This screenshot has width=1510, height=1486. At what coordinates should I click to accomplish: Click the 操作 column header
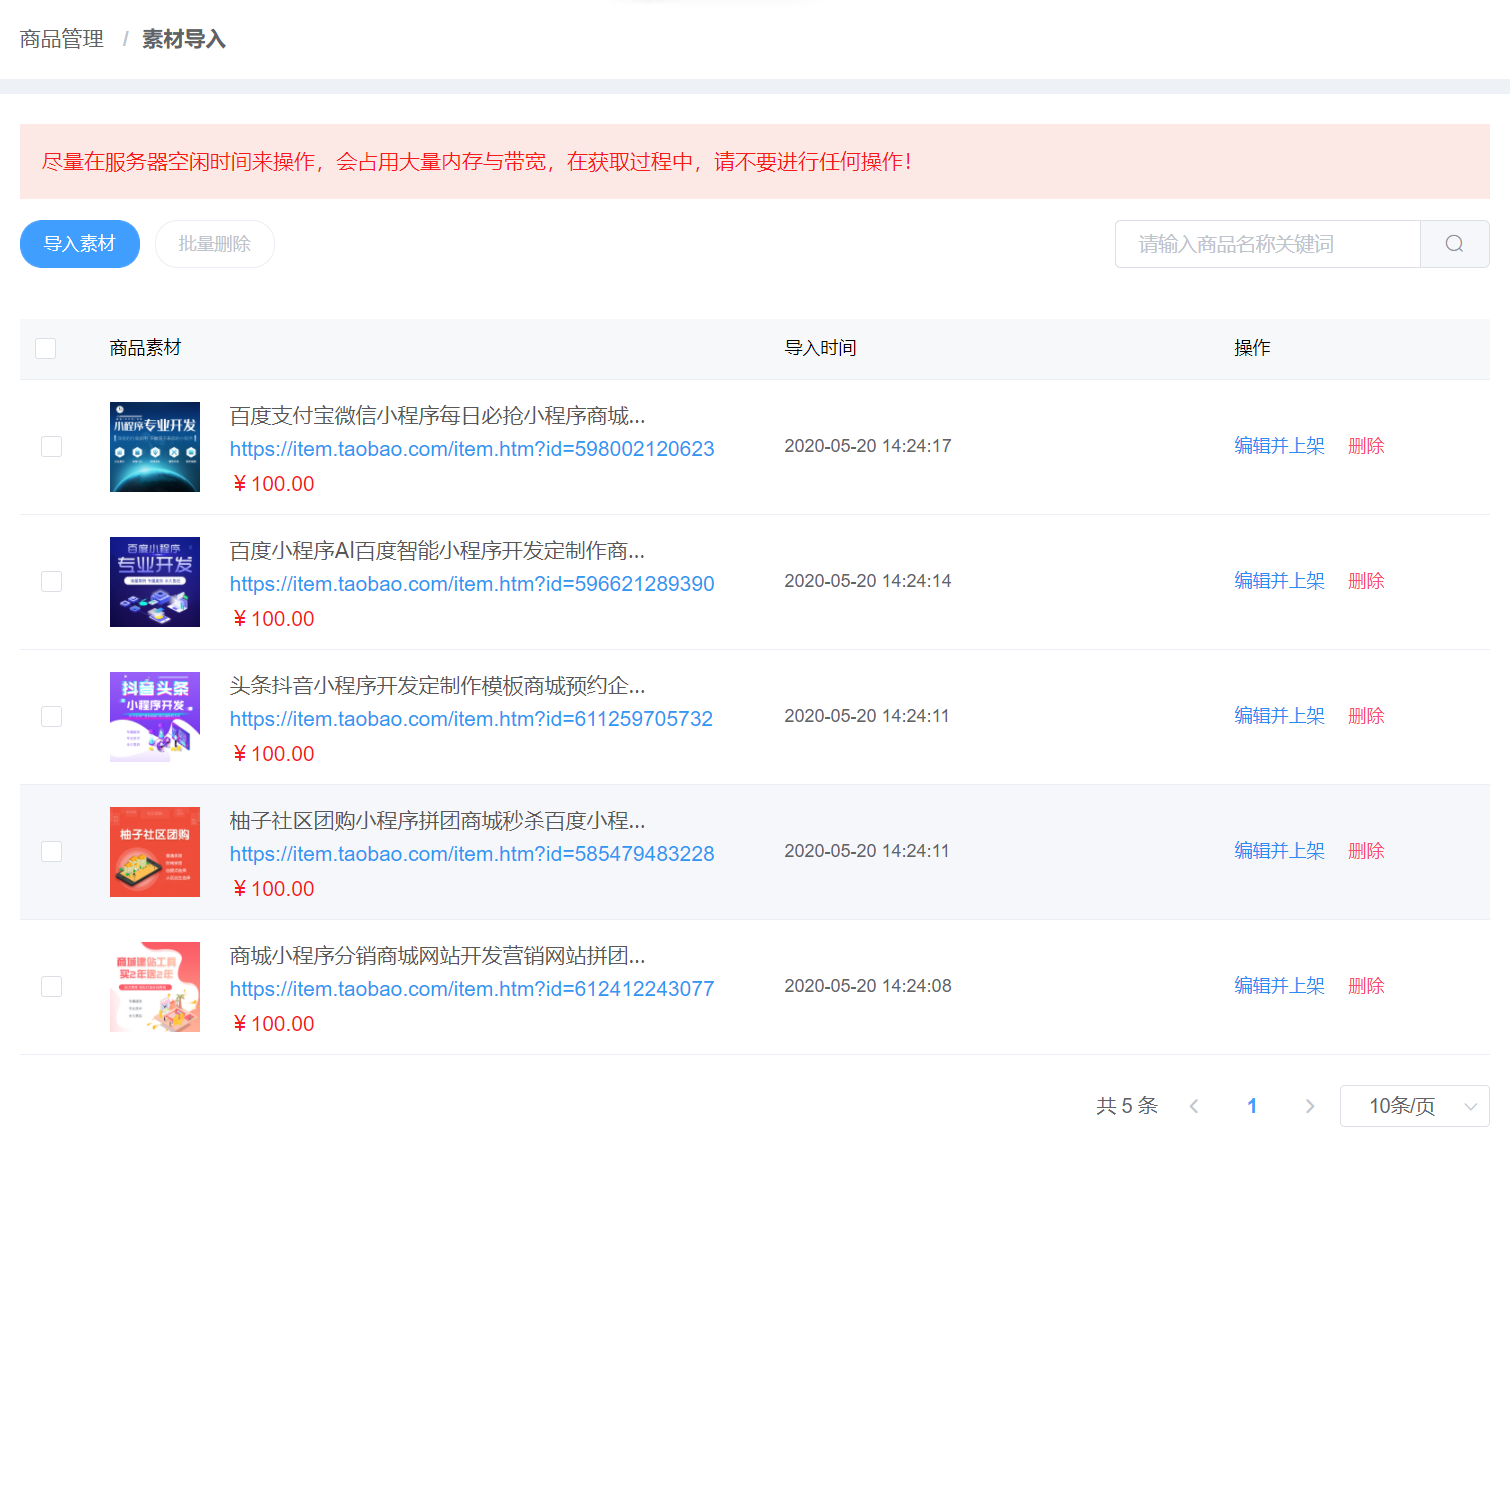pos(1252,348)
